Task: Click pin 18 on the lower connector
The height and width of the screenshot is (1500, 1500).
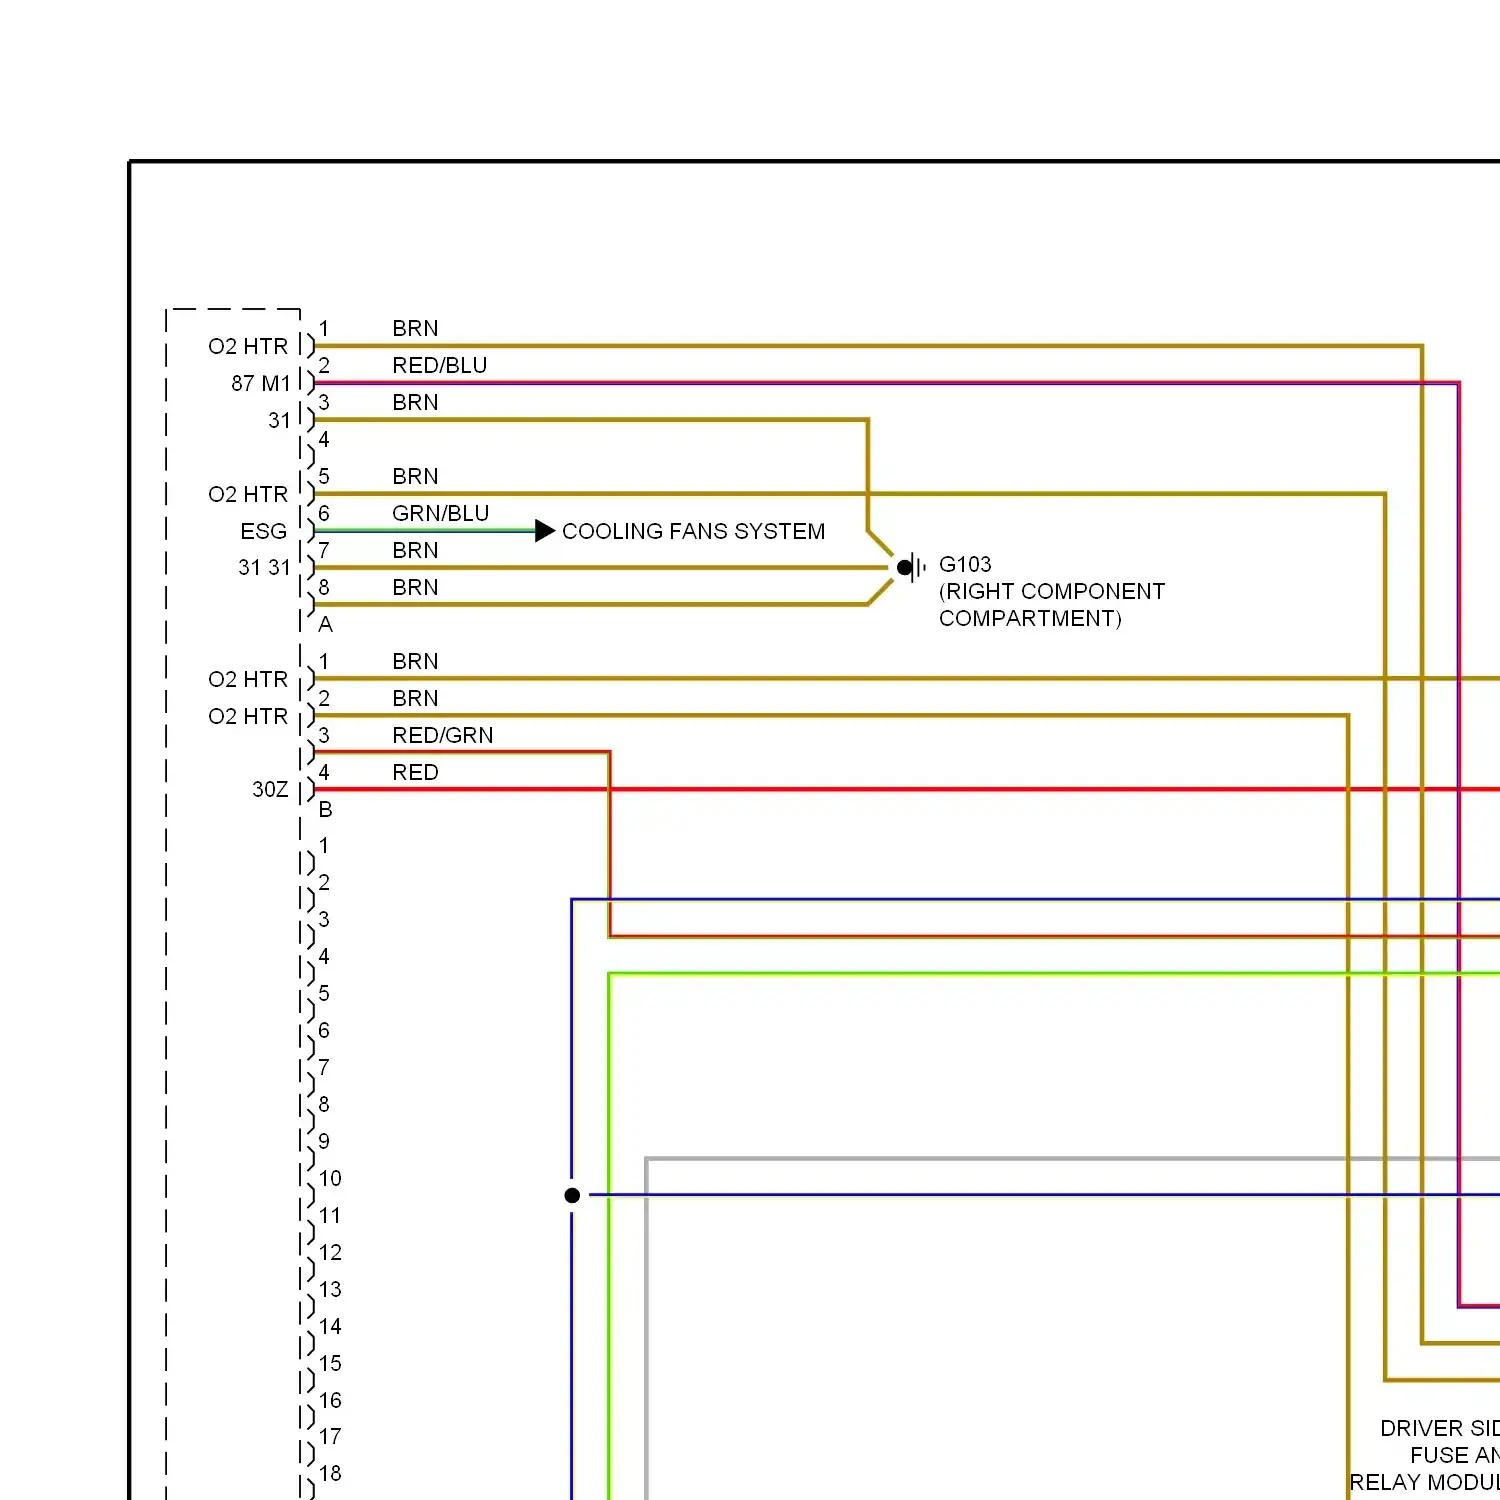Action: 330,1473
